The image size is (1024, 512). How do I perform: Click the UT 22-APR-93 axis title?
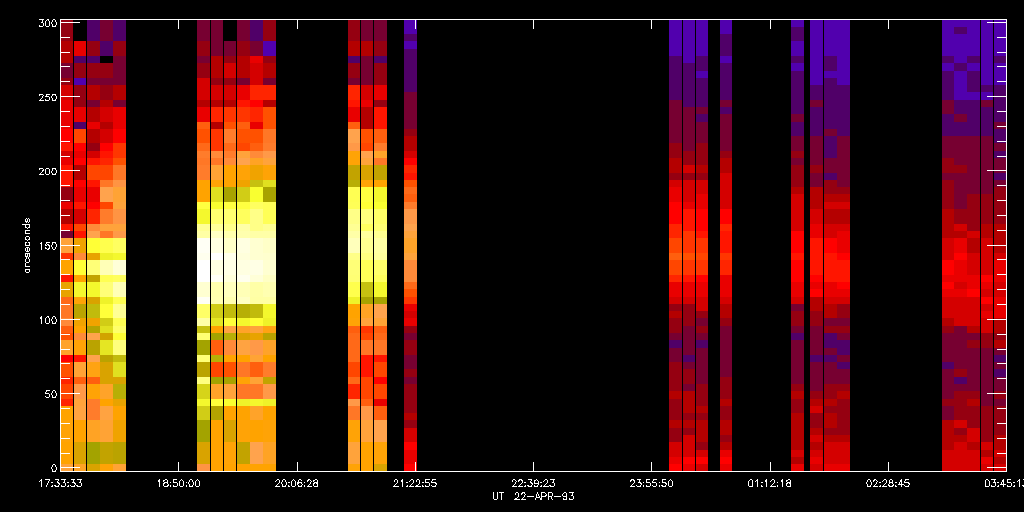point(533,497)
